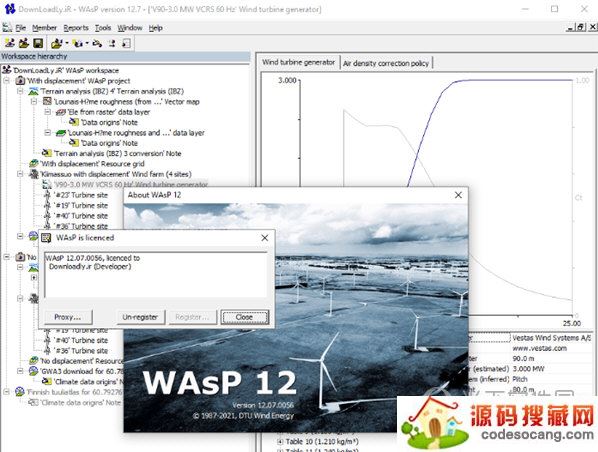Click the Terrain analysis (IBZ) 4 mountain icon
This screenshot has height=452, width=598.
(x=34, y=91)
